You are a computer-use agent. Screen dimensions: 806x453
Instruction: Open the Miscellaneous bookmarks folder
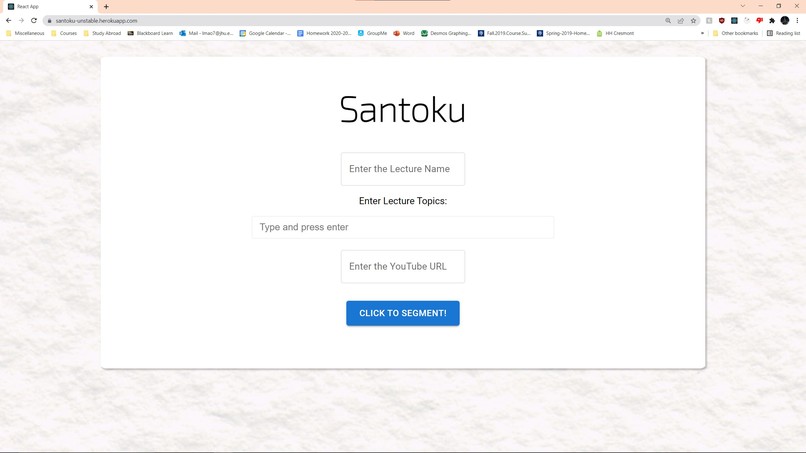(25, 33)
